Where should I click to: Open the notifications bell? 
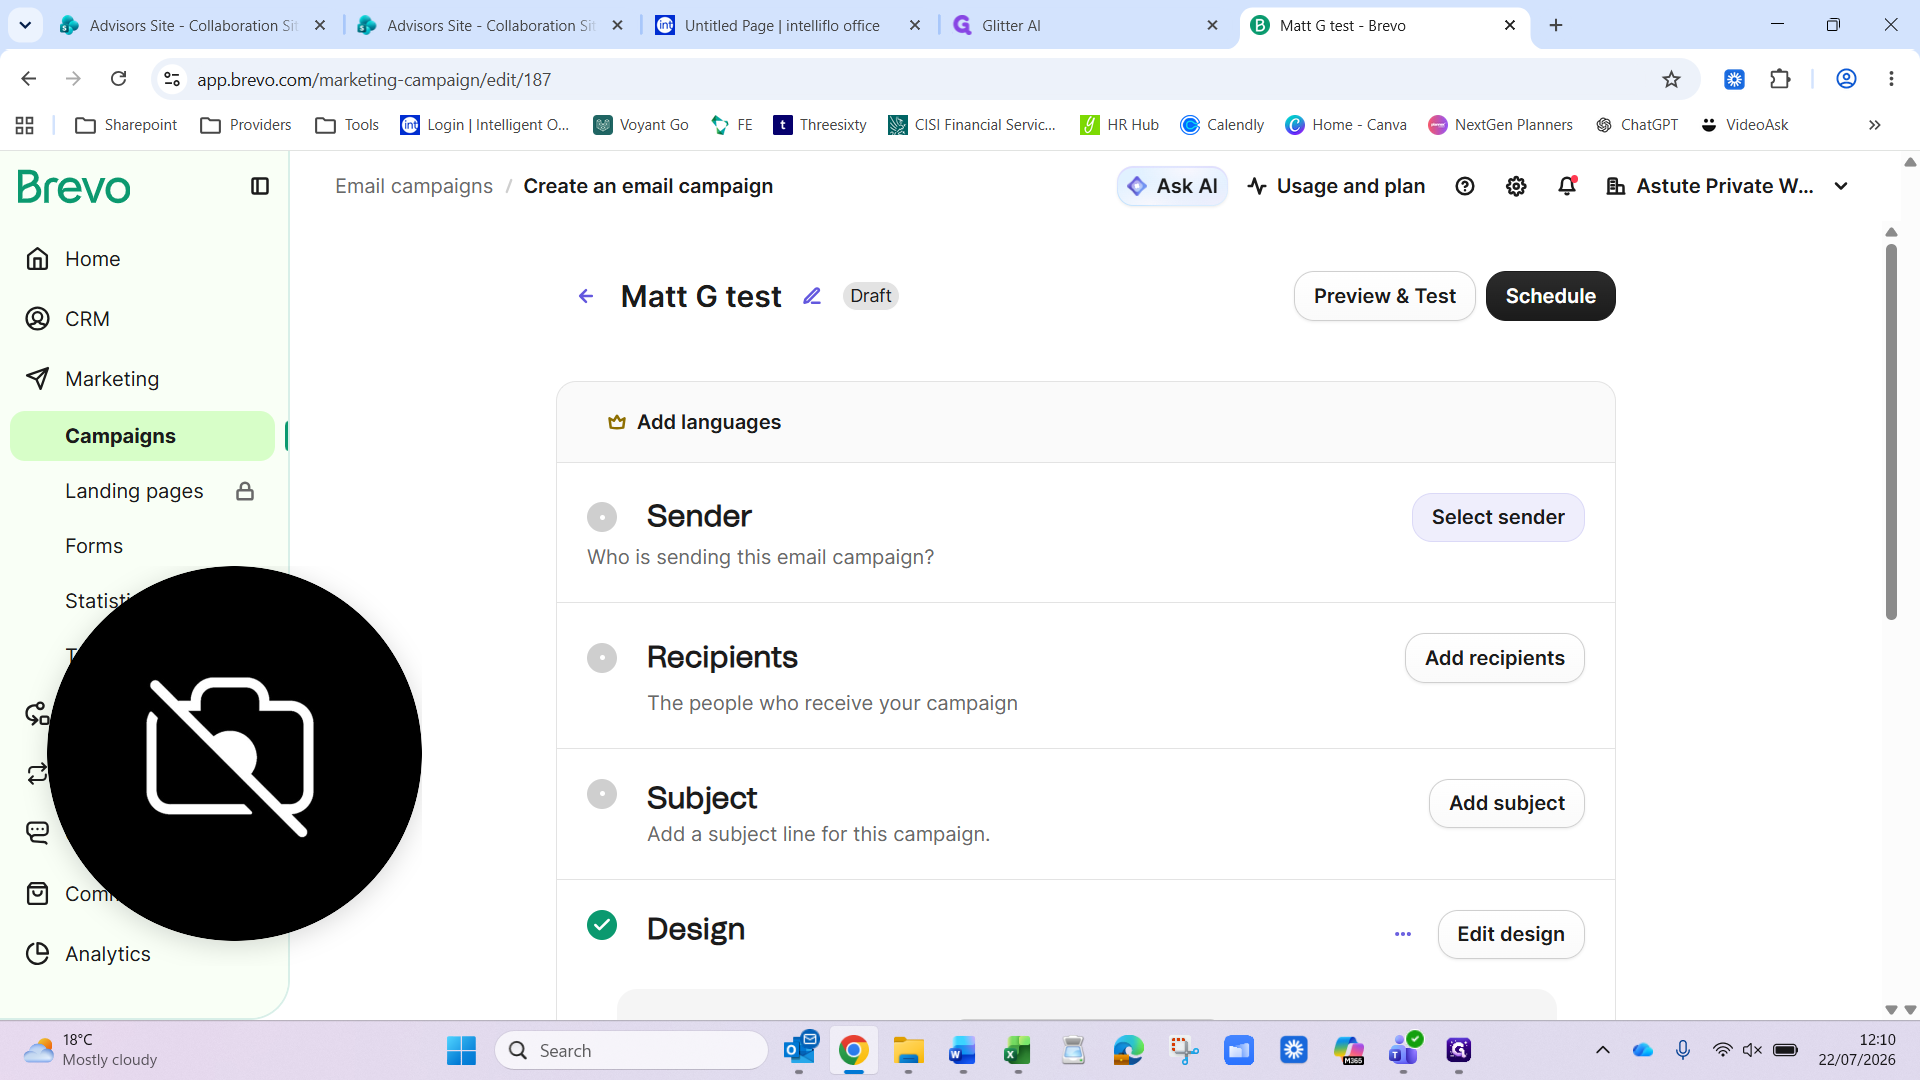(1567, 186)
